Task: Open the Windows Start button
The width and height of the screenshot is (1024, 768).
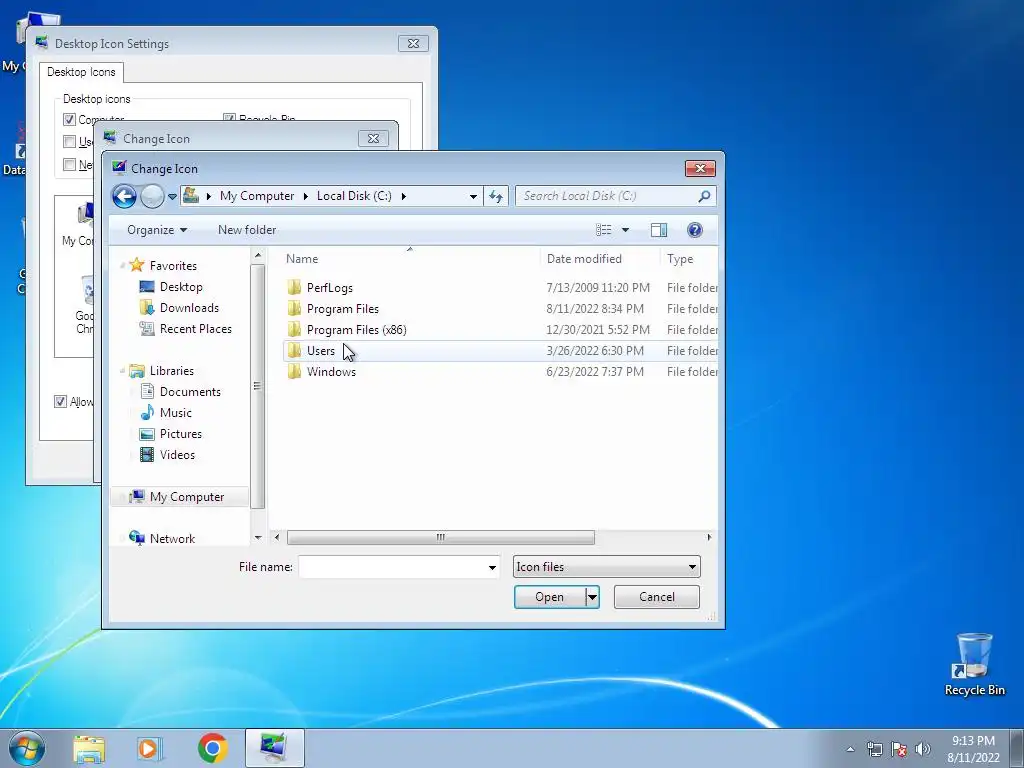Action: tap(27, 748)
